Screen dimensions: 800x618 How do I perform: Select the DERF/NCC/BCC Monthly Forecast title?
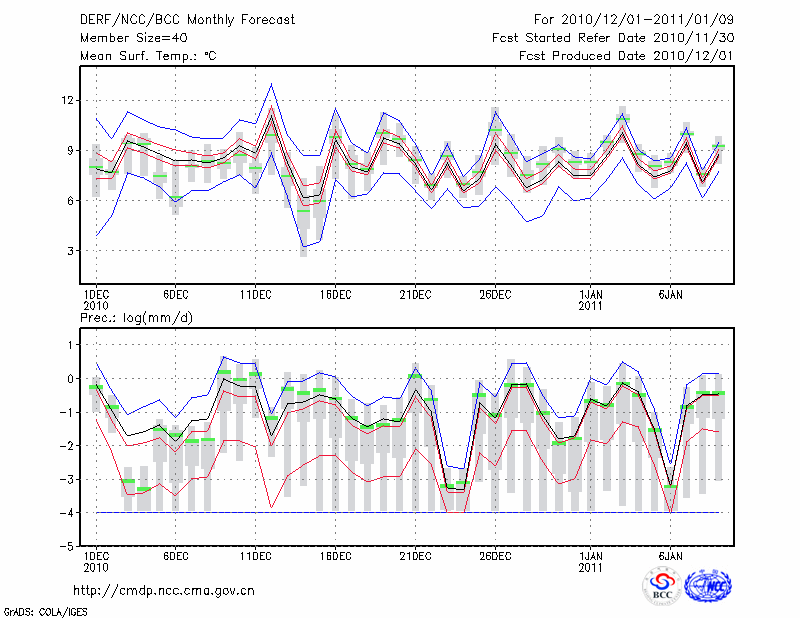pyautogui.click(x=167, y=19)
